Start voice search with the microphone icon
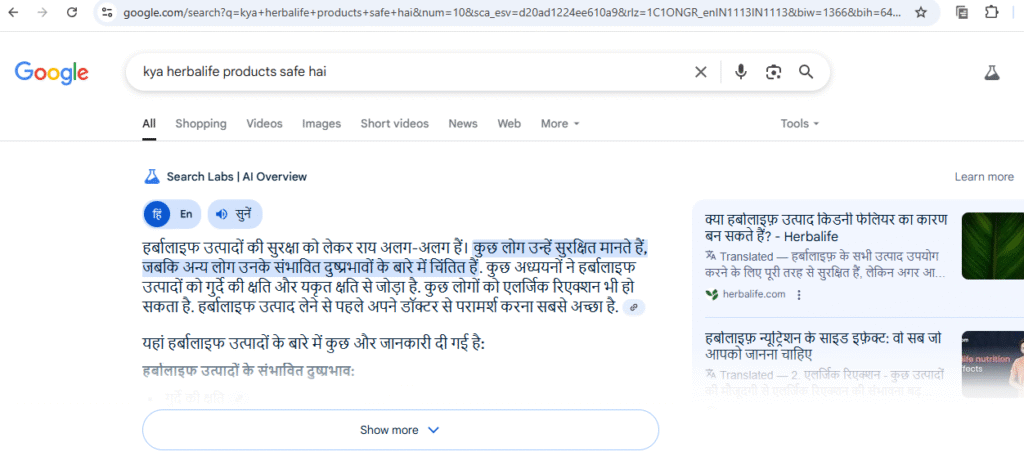Screen dimensions: 1024x456 coord(741,72)
